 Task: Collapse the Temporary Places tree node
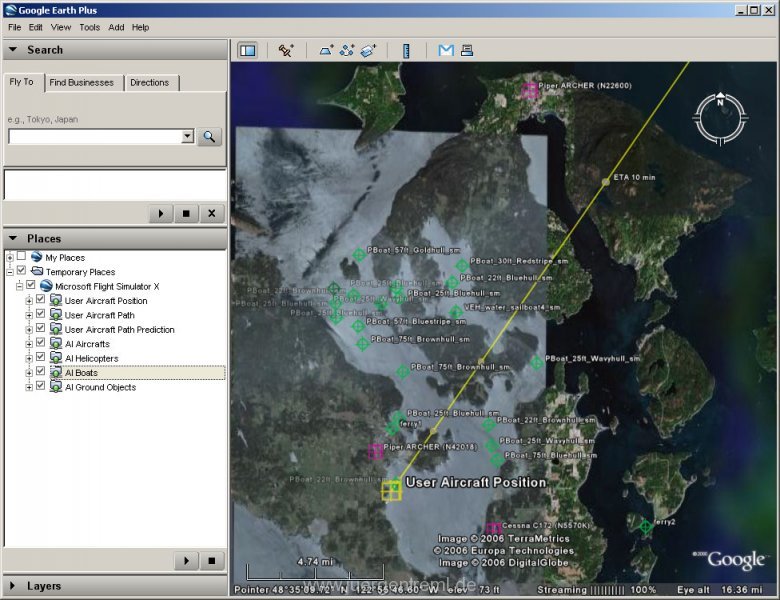(x=10, y=272)
